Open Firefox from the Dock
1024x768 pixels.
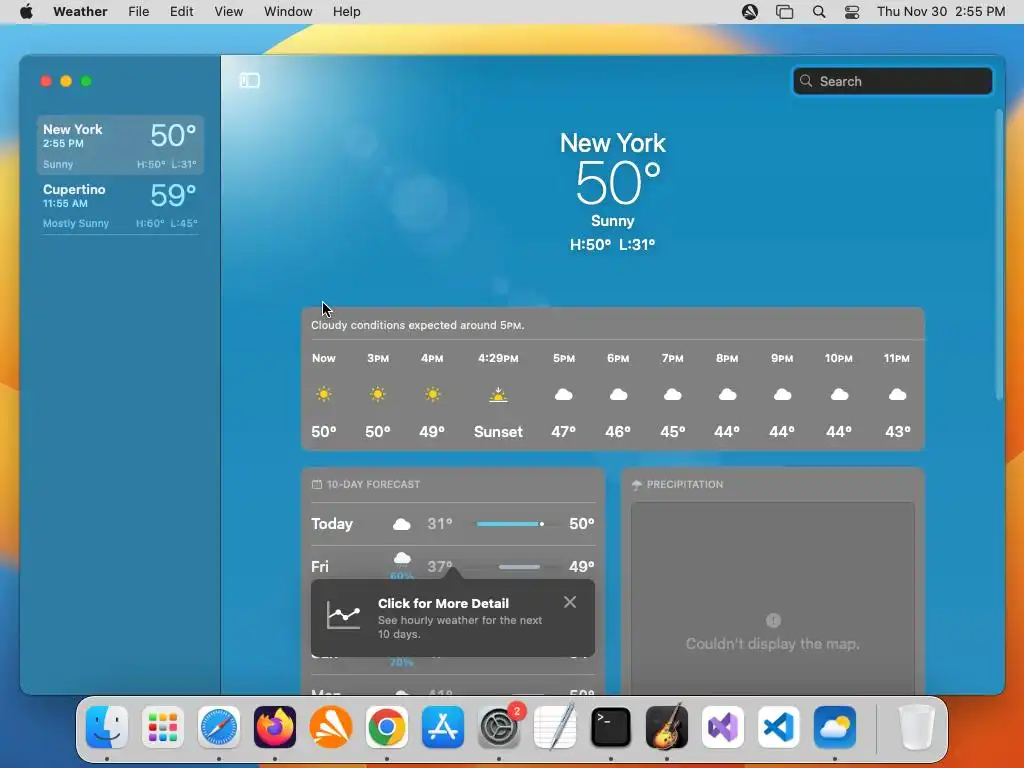[x=275, y=727]
